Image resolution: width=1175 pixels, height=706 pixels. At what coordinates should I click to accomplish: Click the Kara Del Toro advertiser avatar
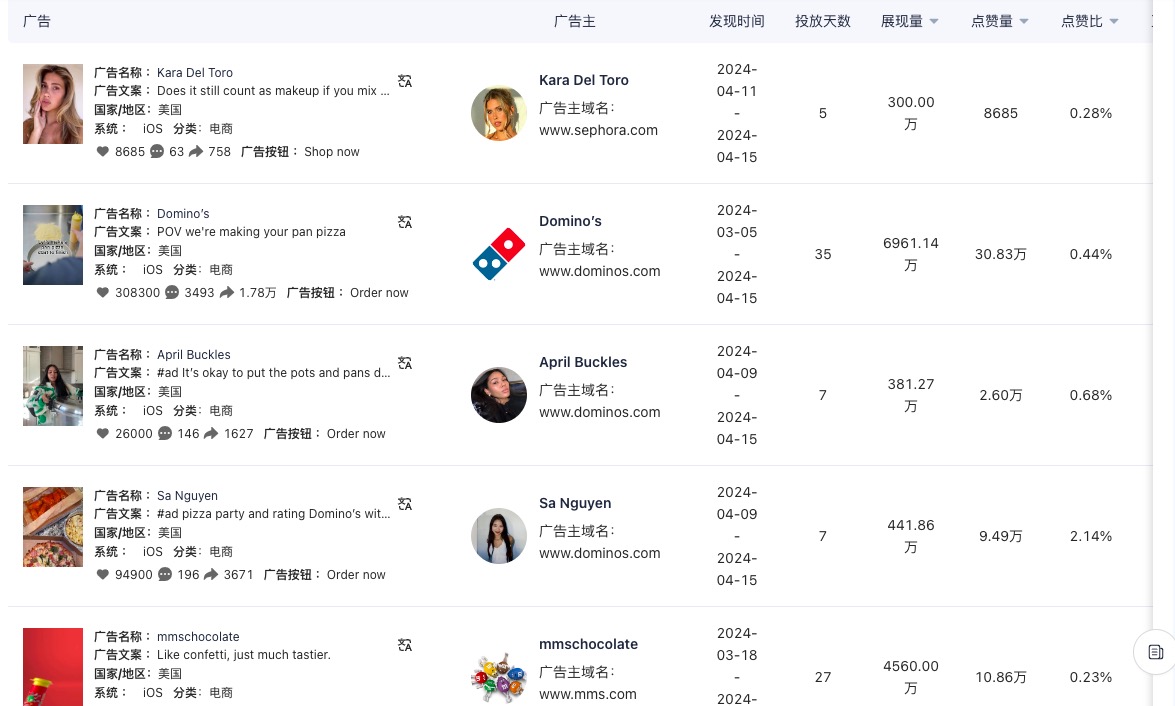tap(498, 113)
